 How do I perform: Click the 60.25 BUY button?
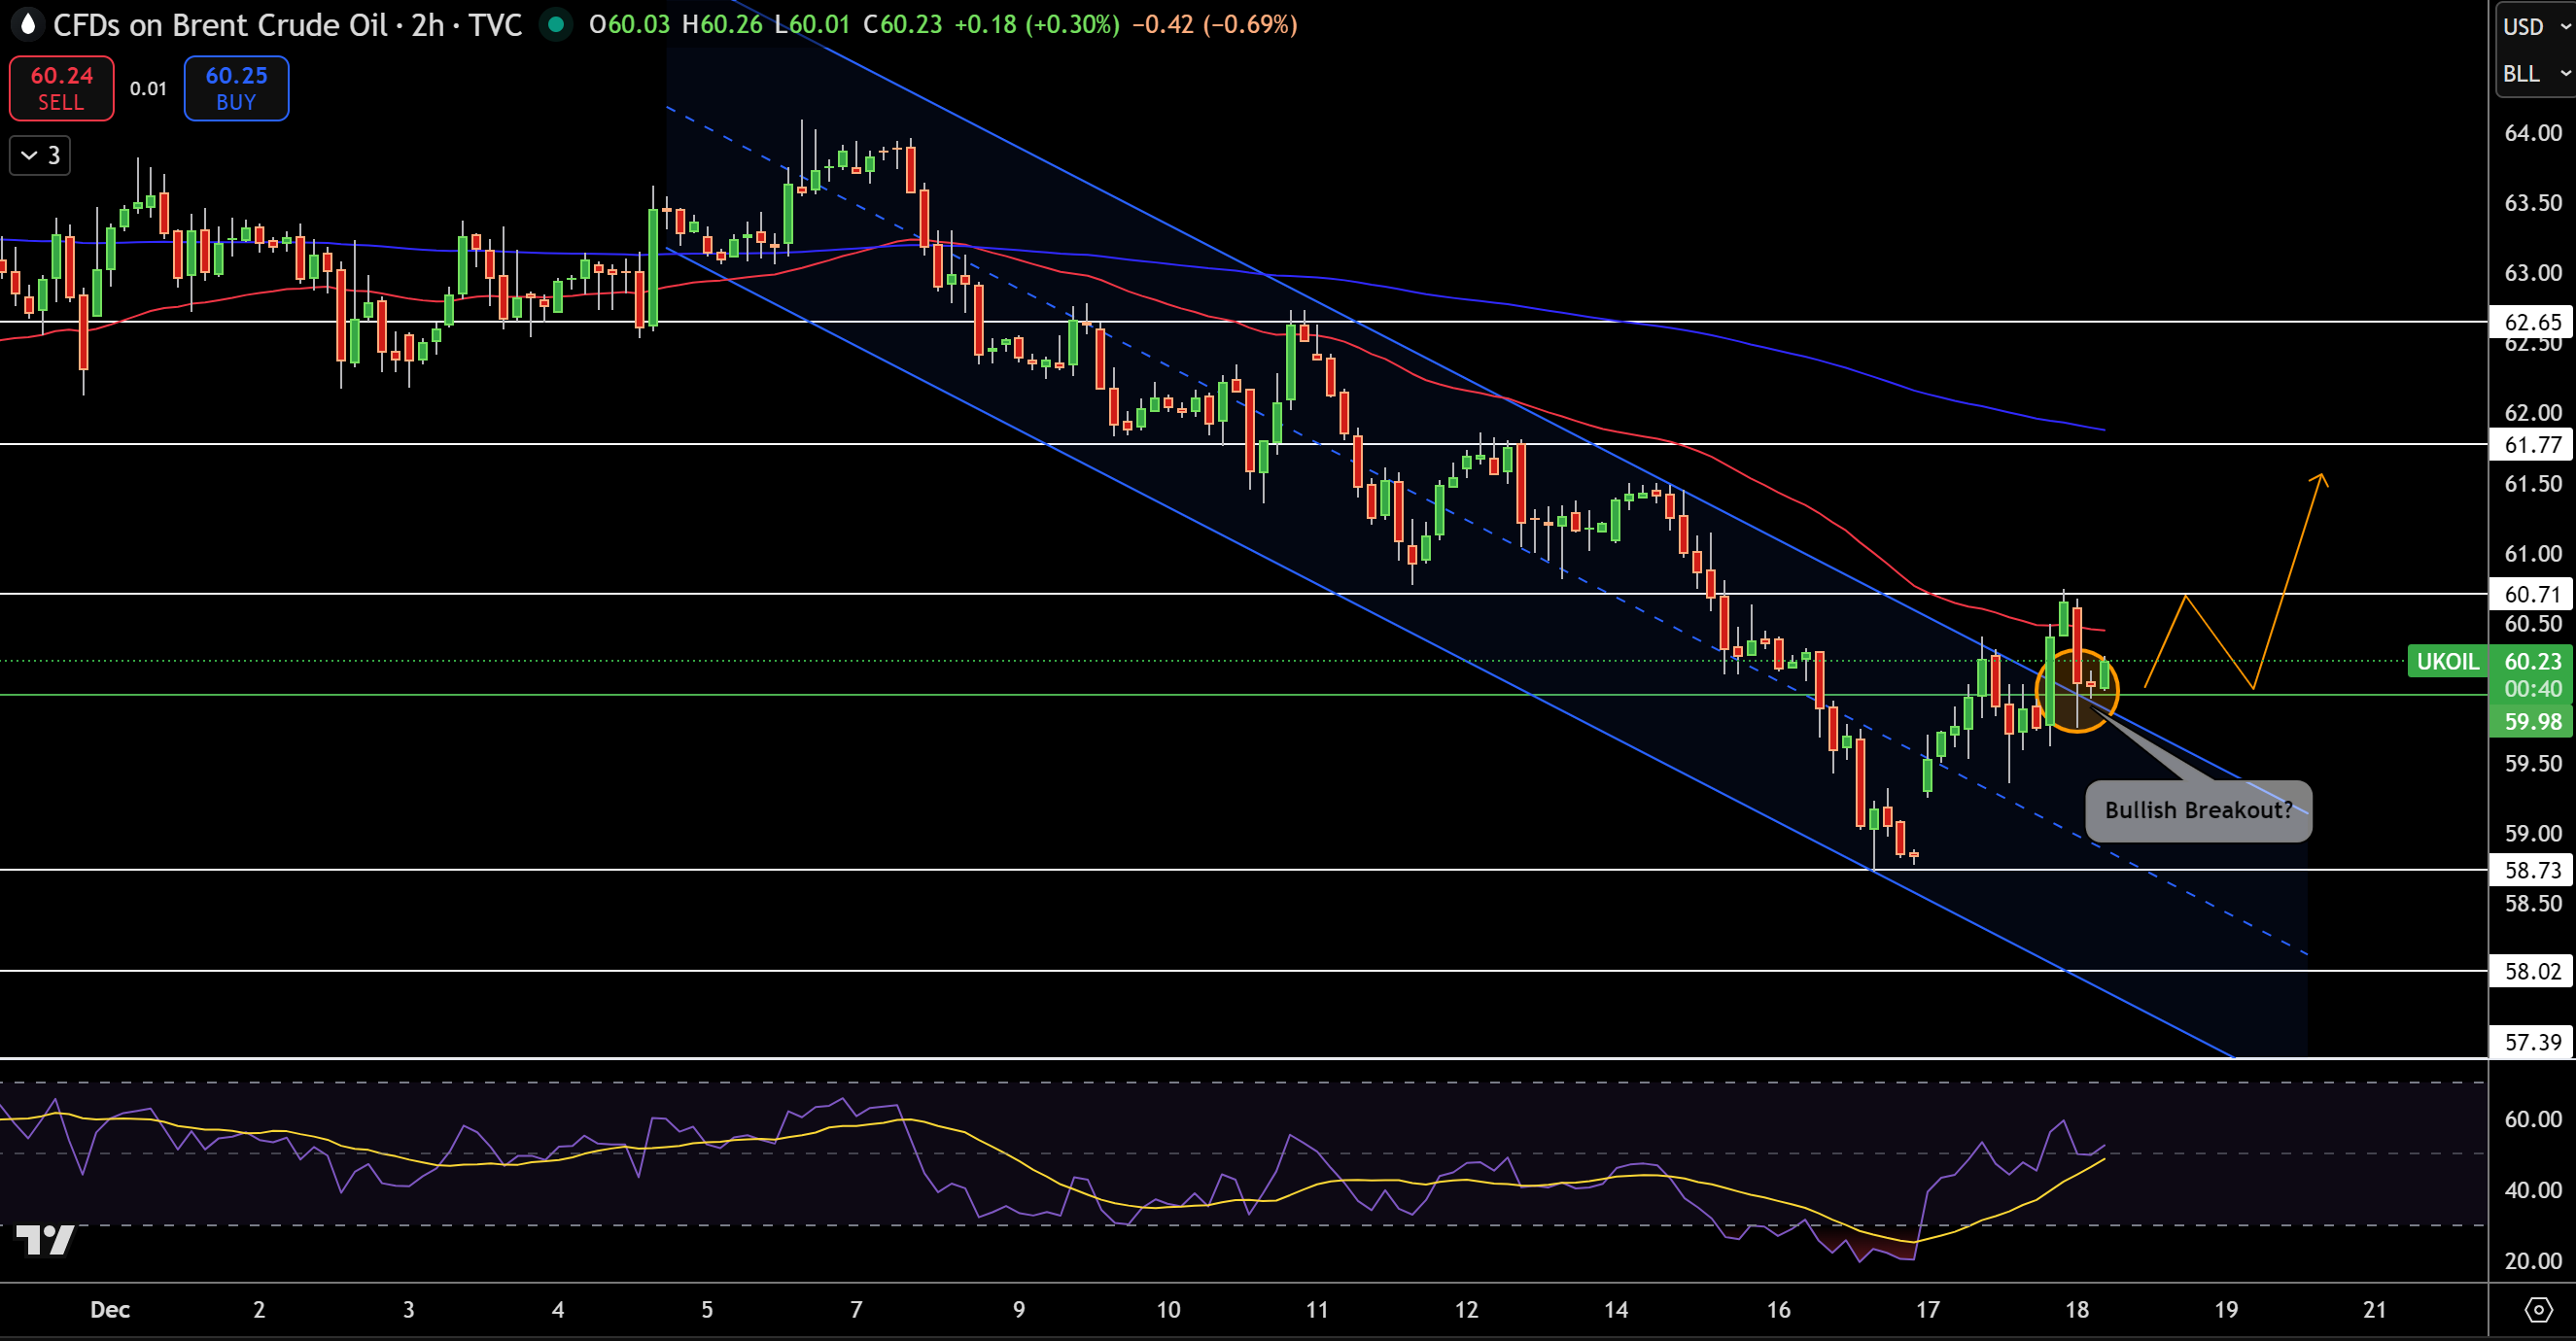click(236, 88)
